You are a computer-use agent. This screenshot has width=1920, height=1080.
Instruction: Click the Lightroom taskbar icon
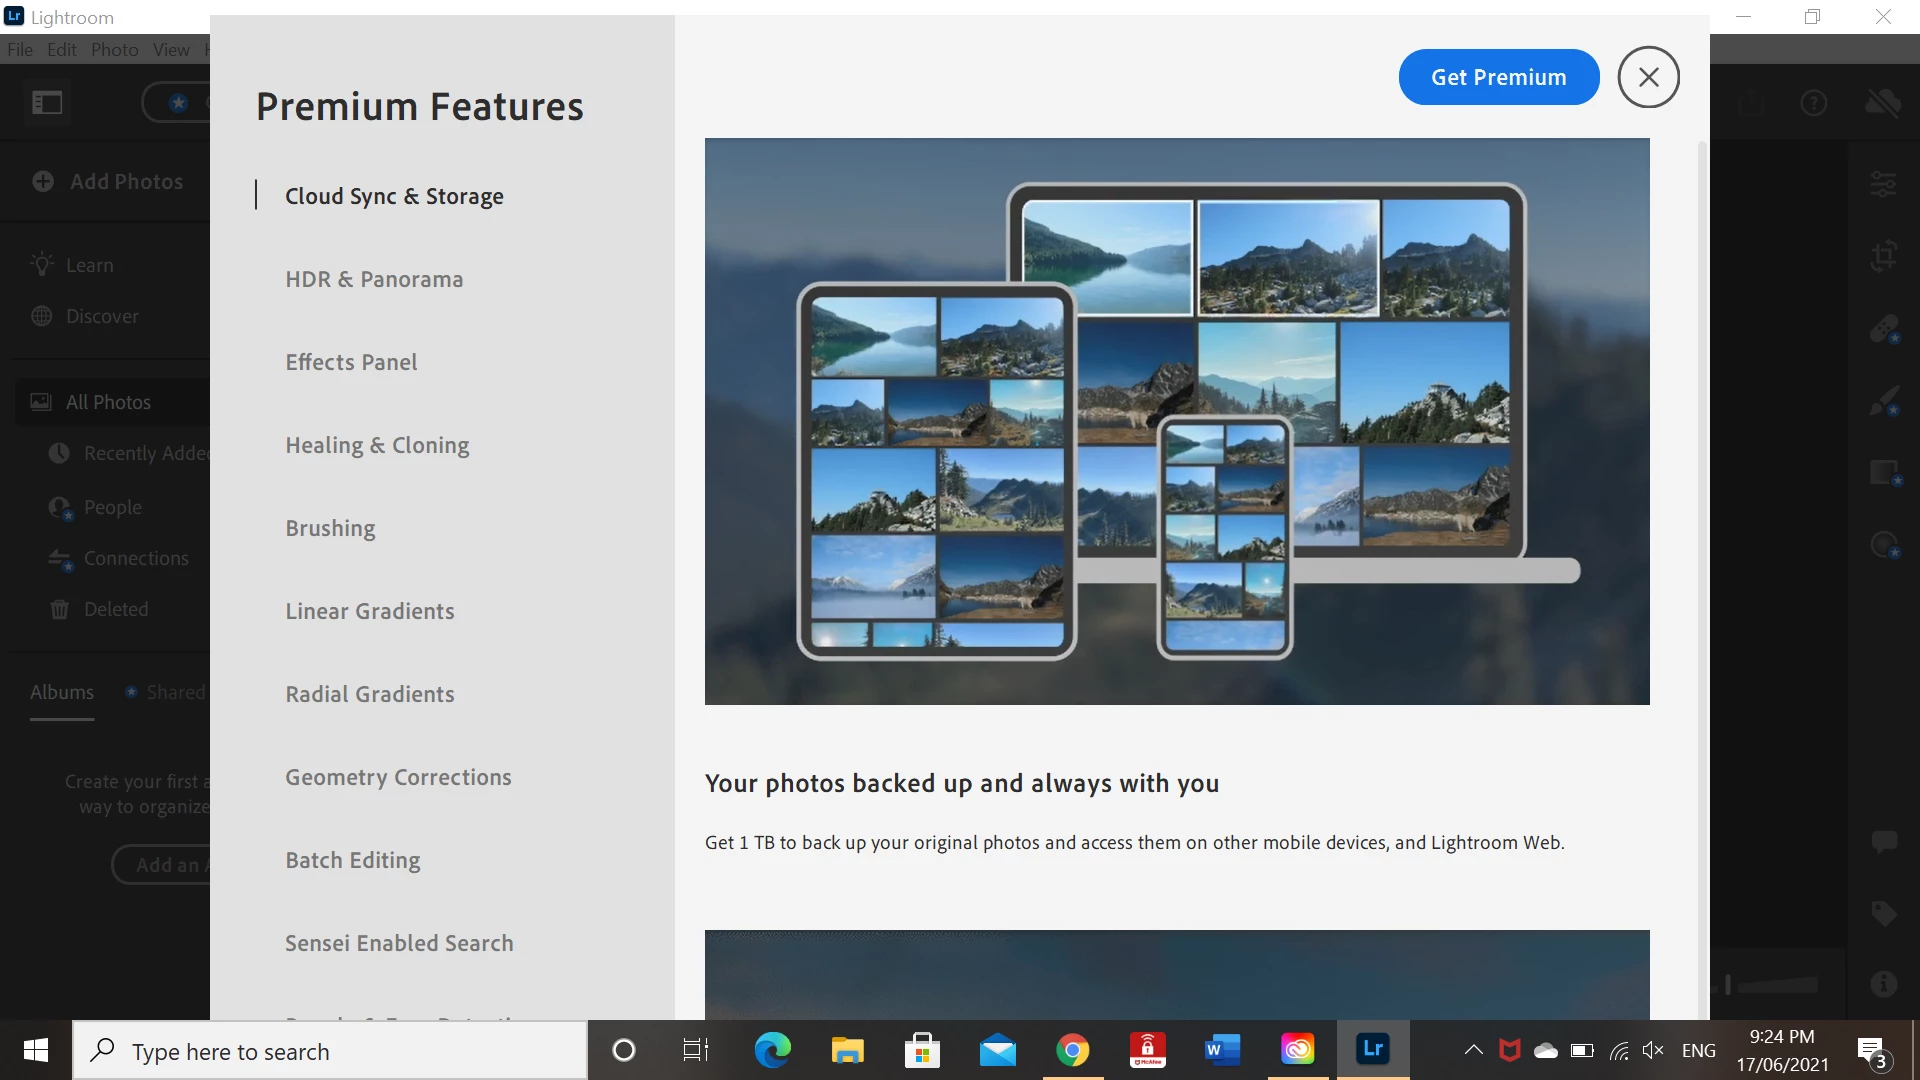coord(1372,1050)
